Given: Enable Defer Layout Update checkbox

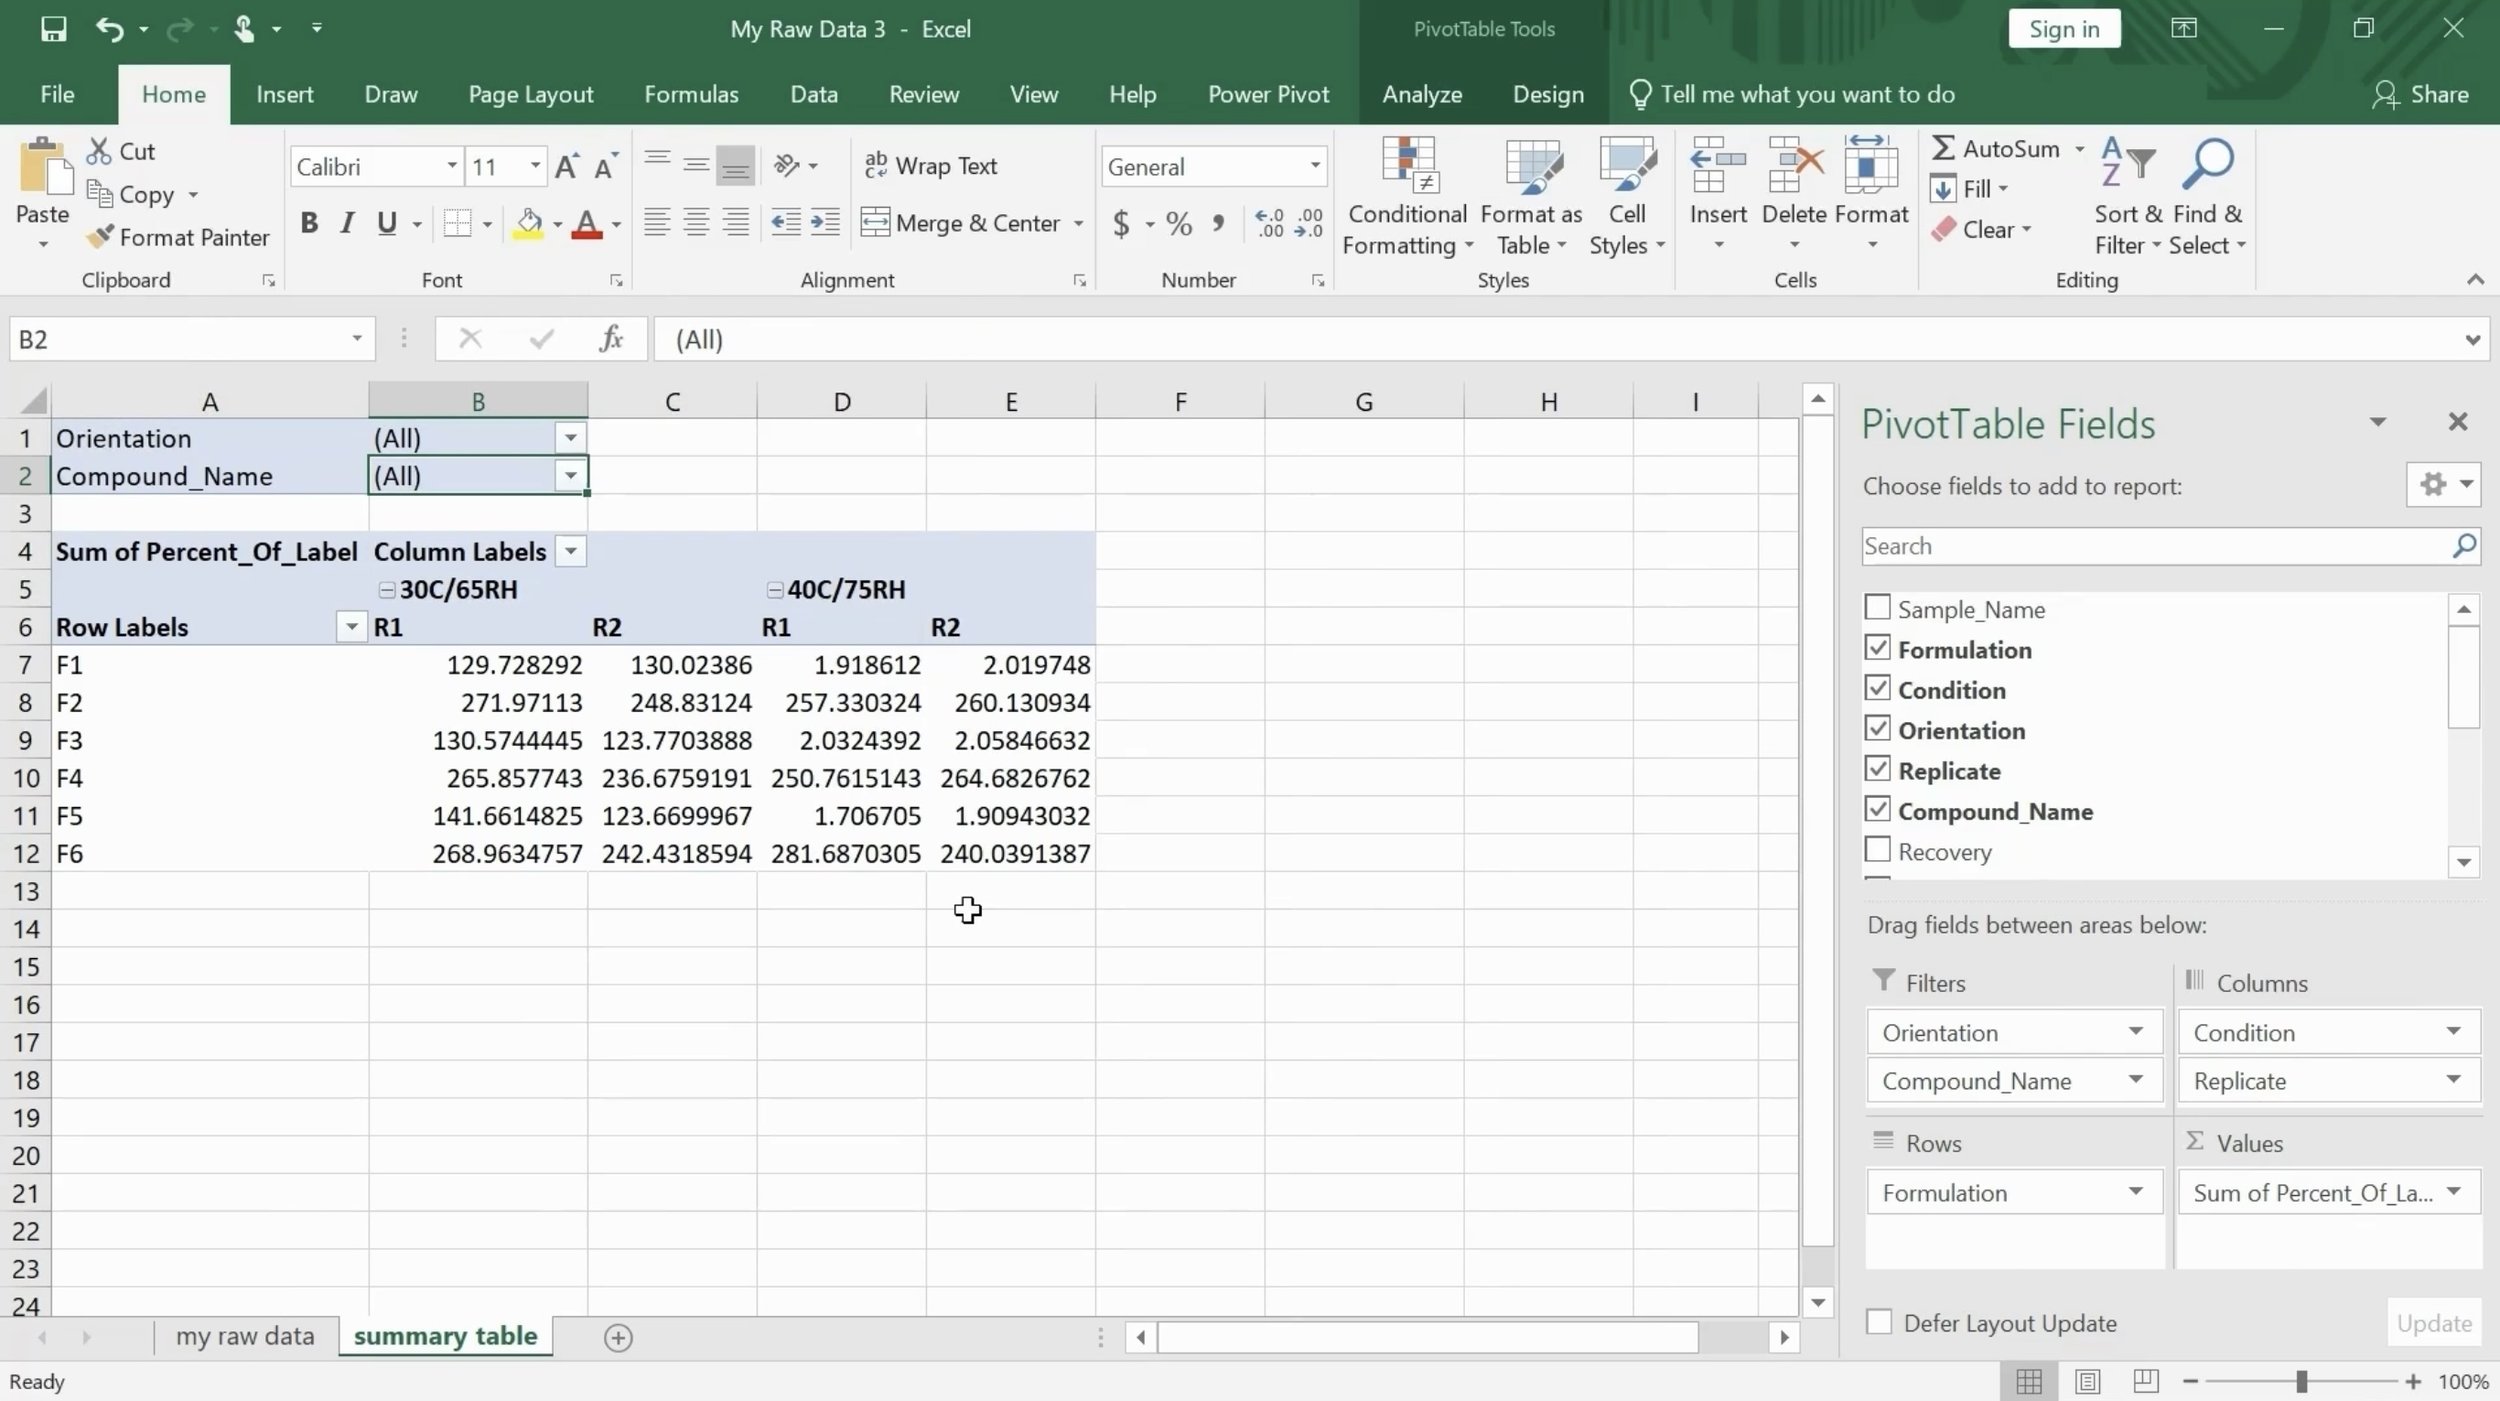Looking at the screenshot, I should (x=1879, y=1322).
